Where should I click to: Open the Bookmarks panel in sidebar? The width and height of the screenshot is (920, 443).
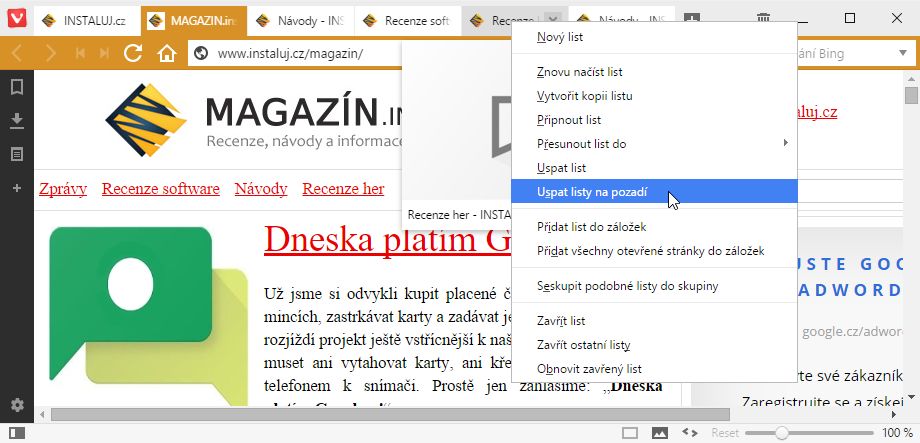coord(17,87)
